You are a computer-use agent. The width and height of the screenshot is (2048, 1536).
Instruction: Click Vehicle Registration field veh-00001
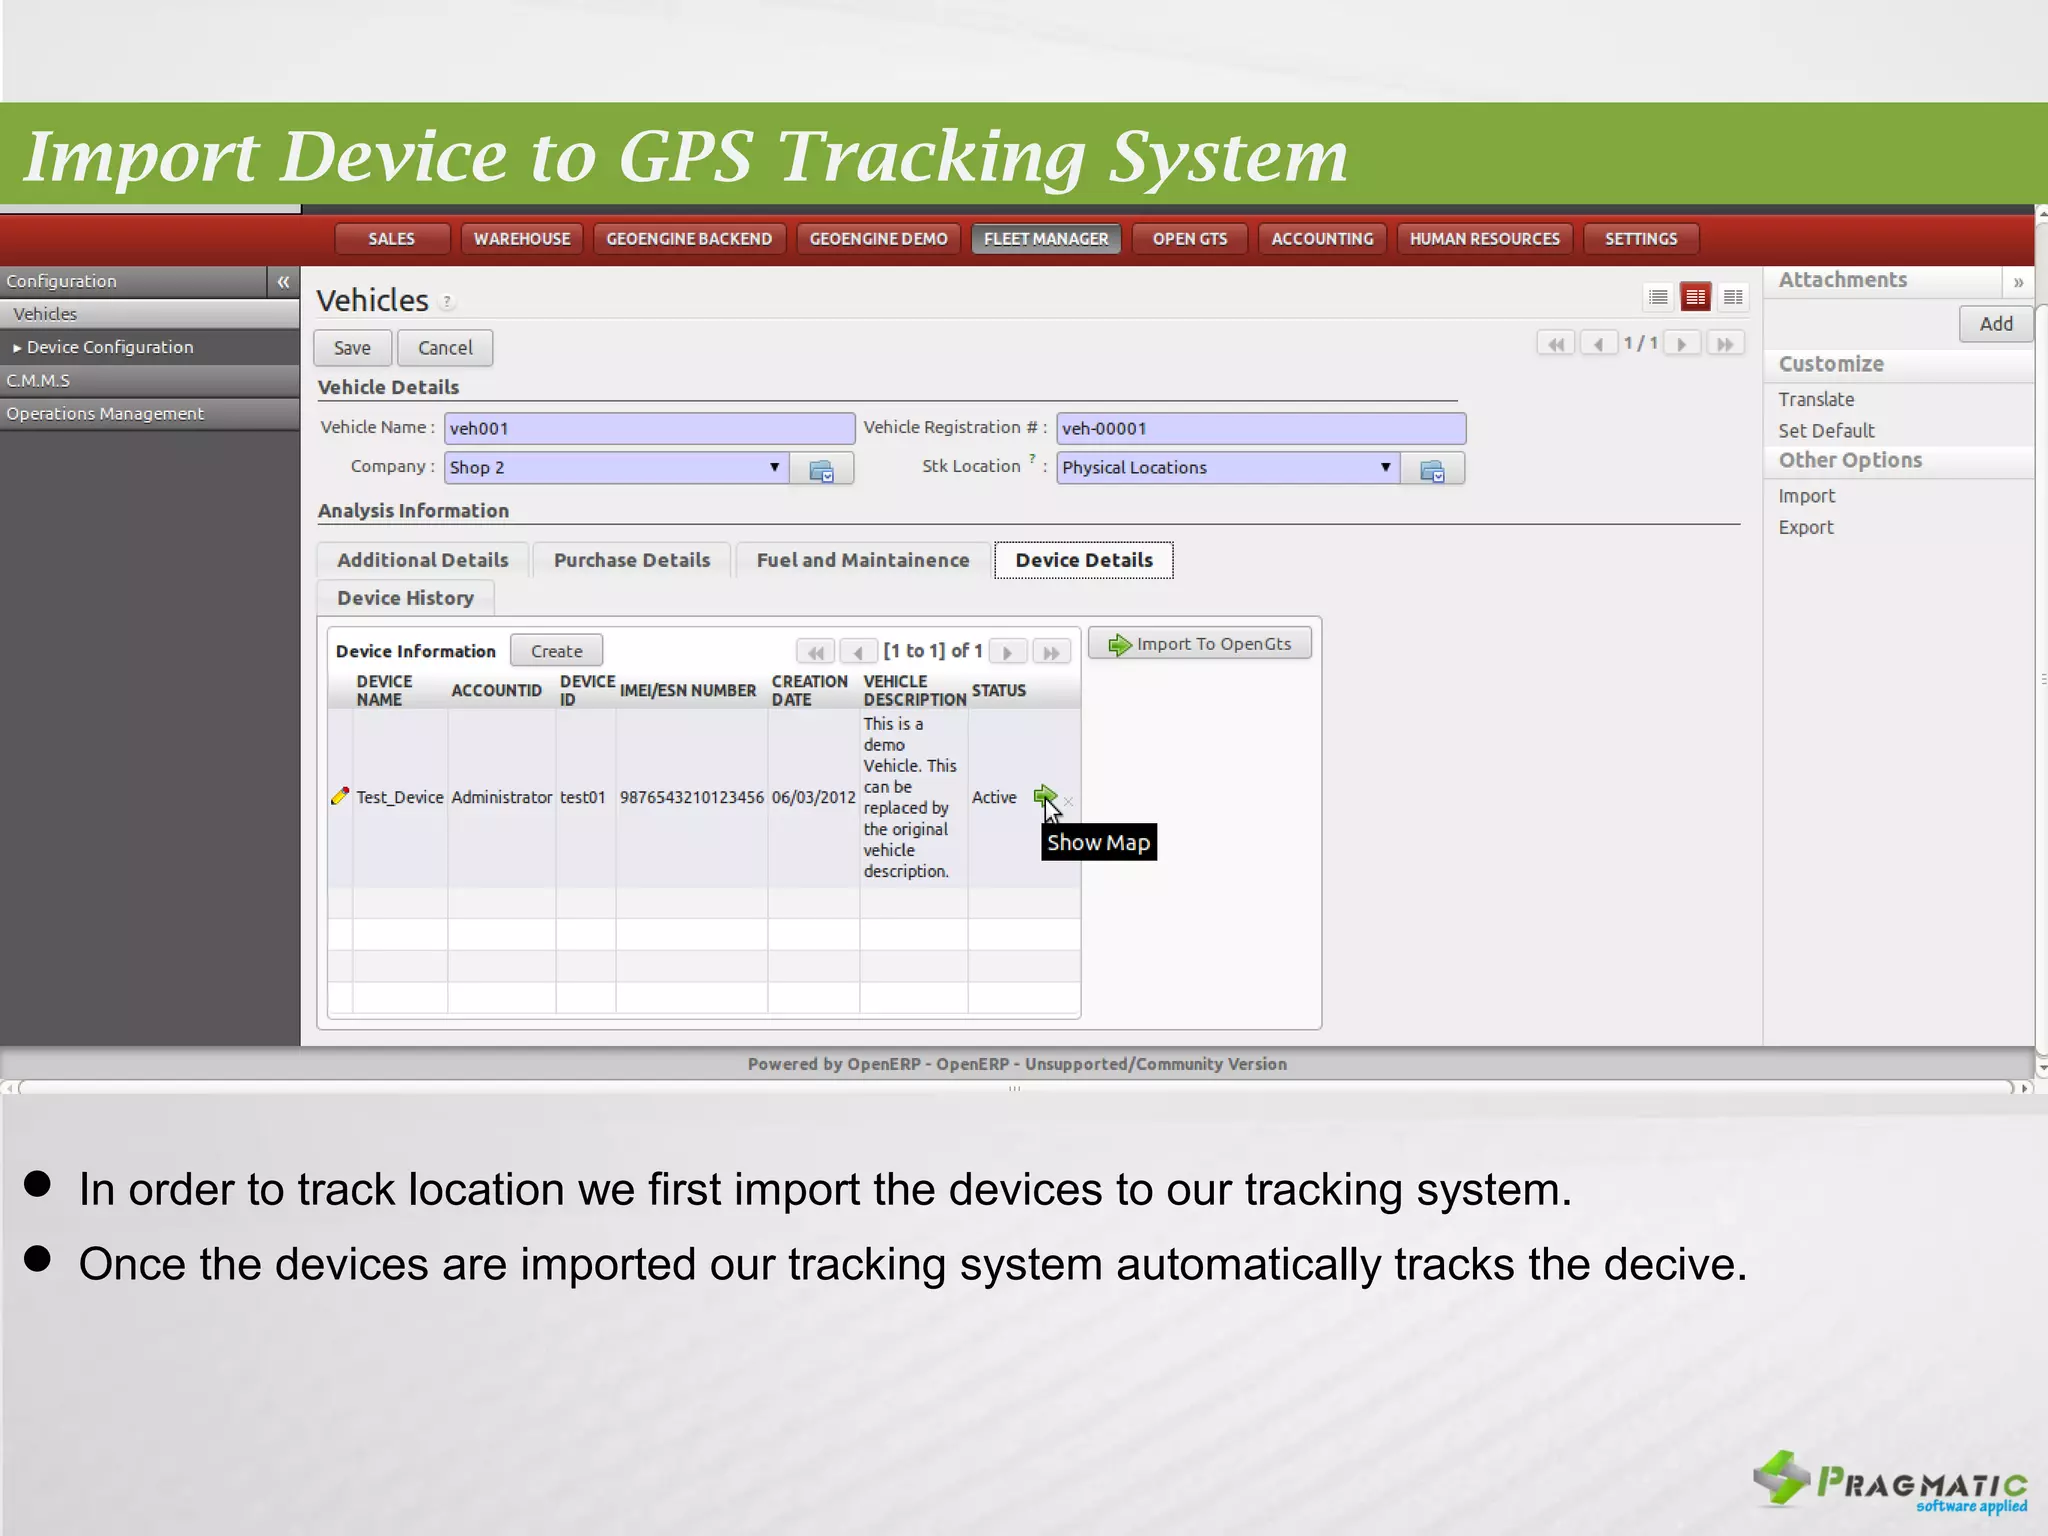tap(1261, 429)
